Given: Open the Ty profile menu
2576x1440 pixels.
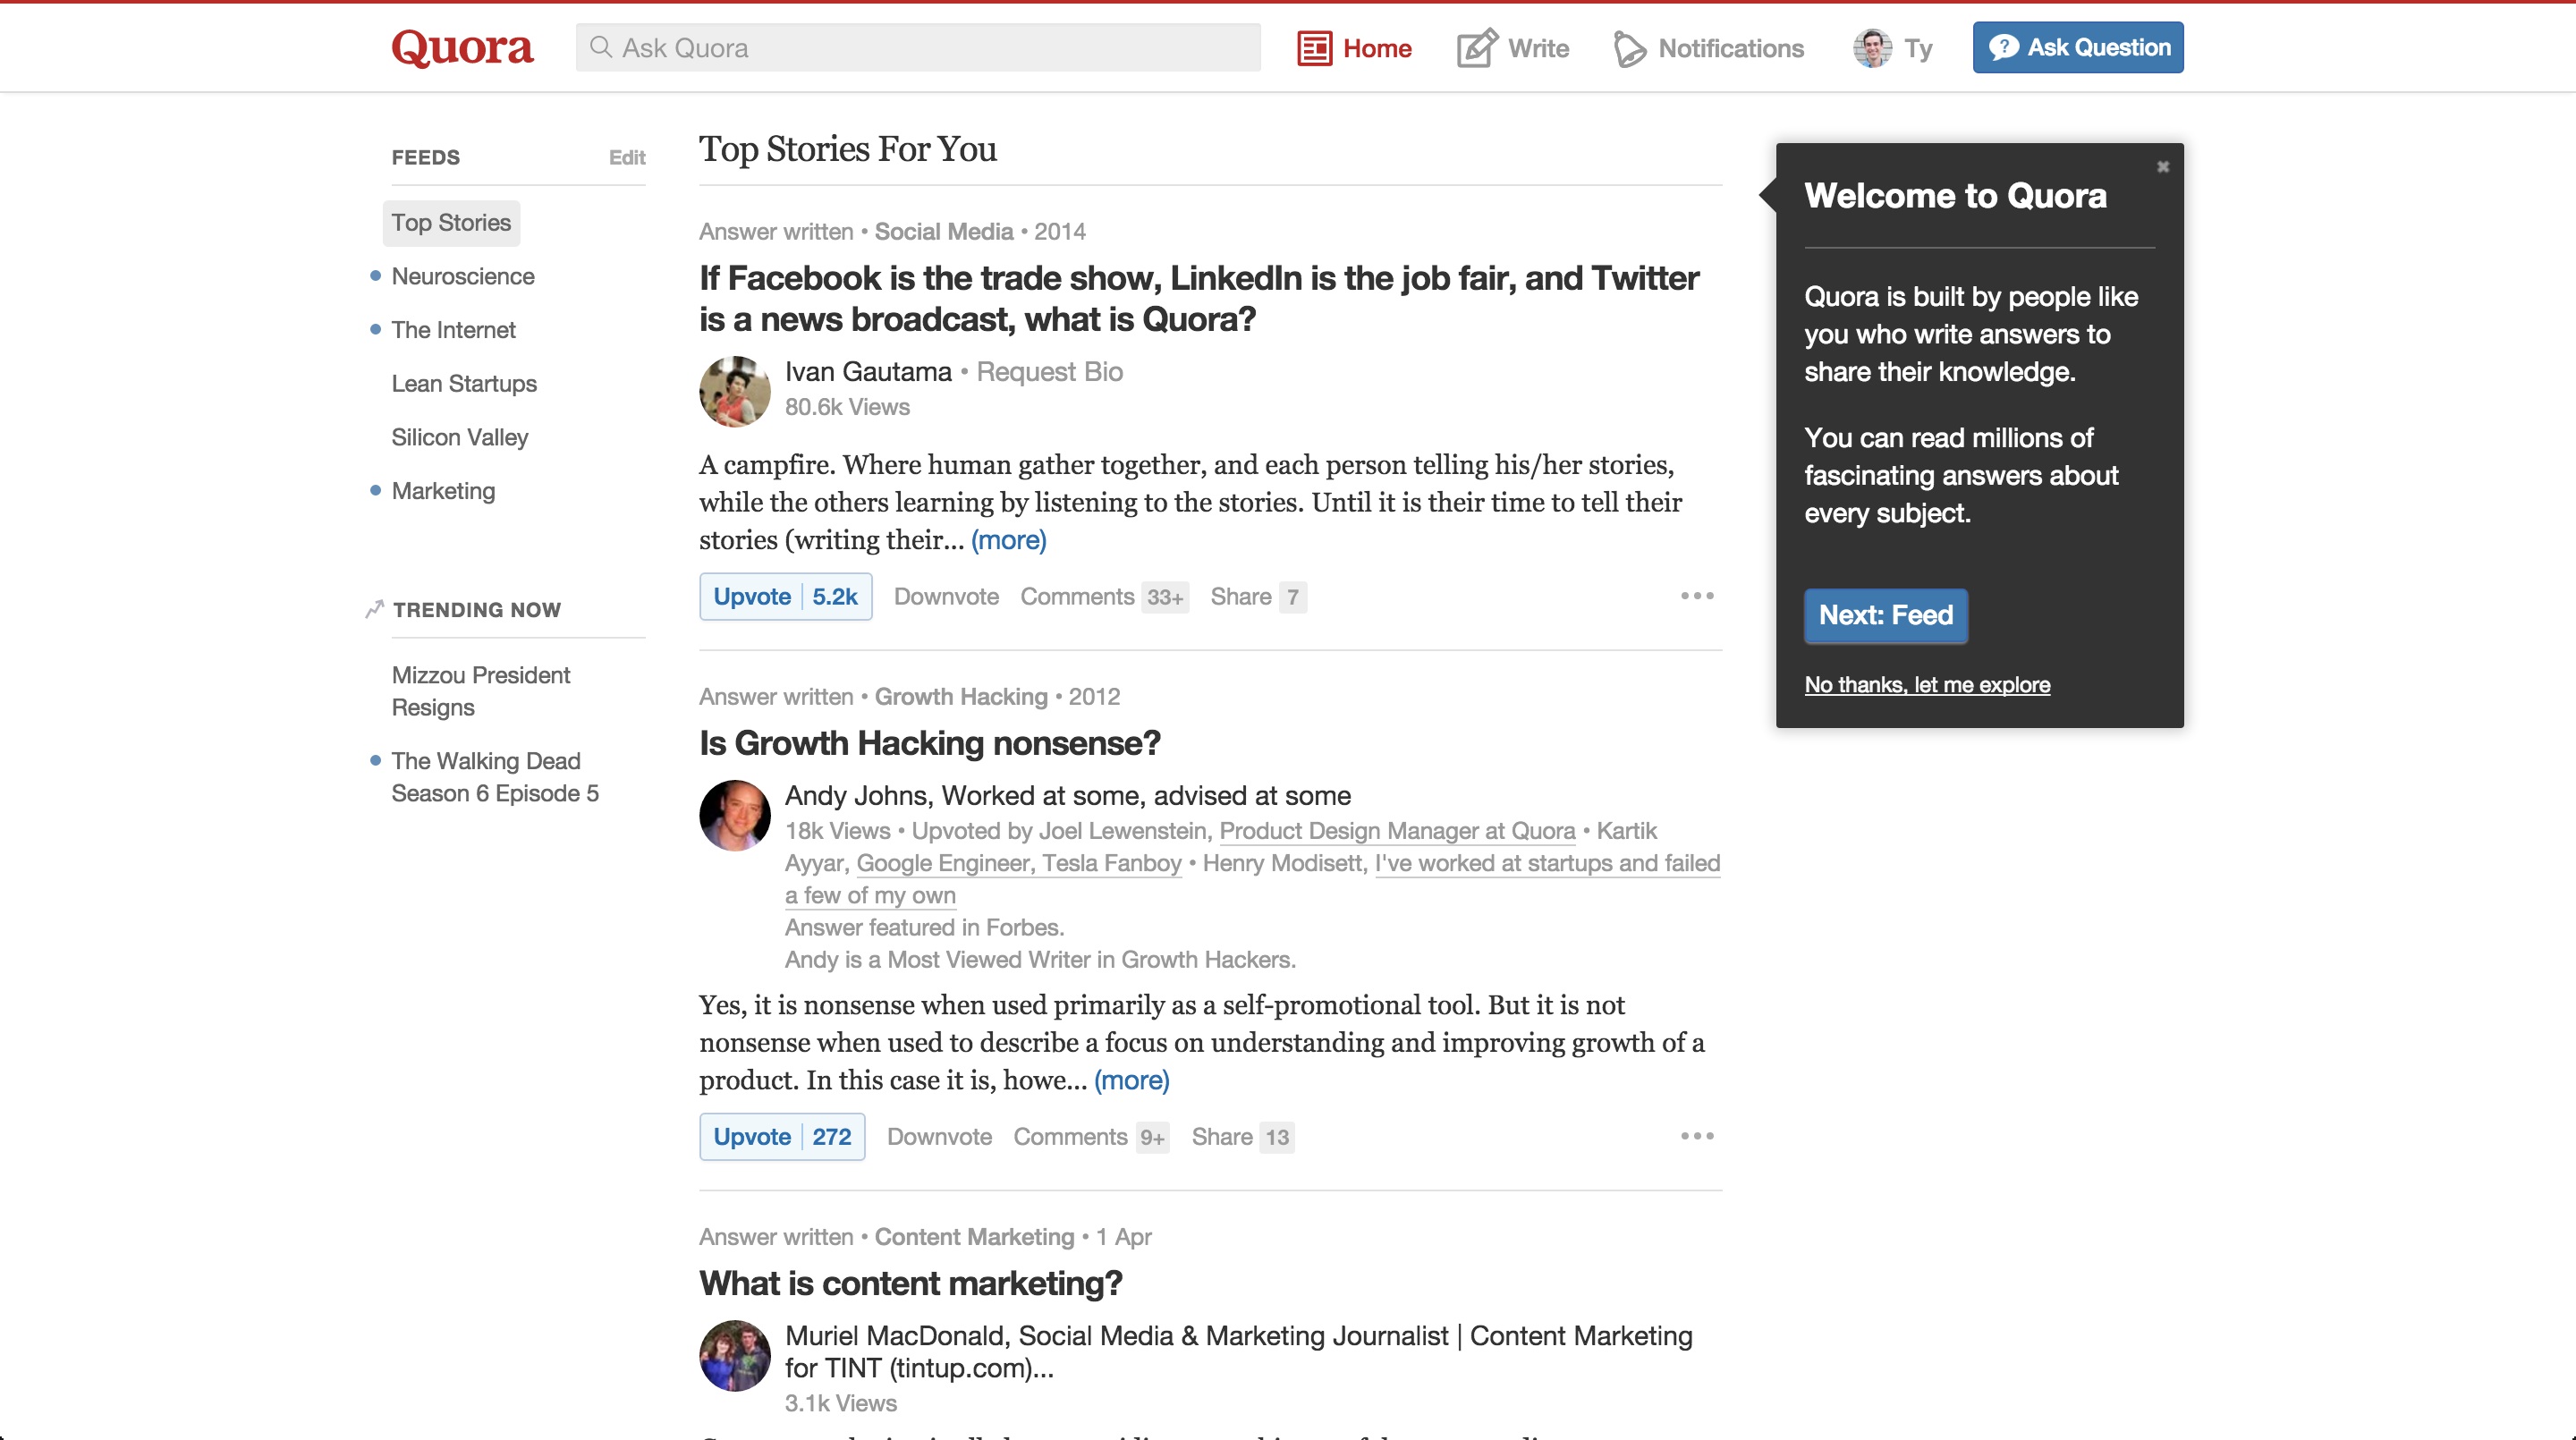Looking at the screenshot, I should click(1893, 48).
